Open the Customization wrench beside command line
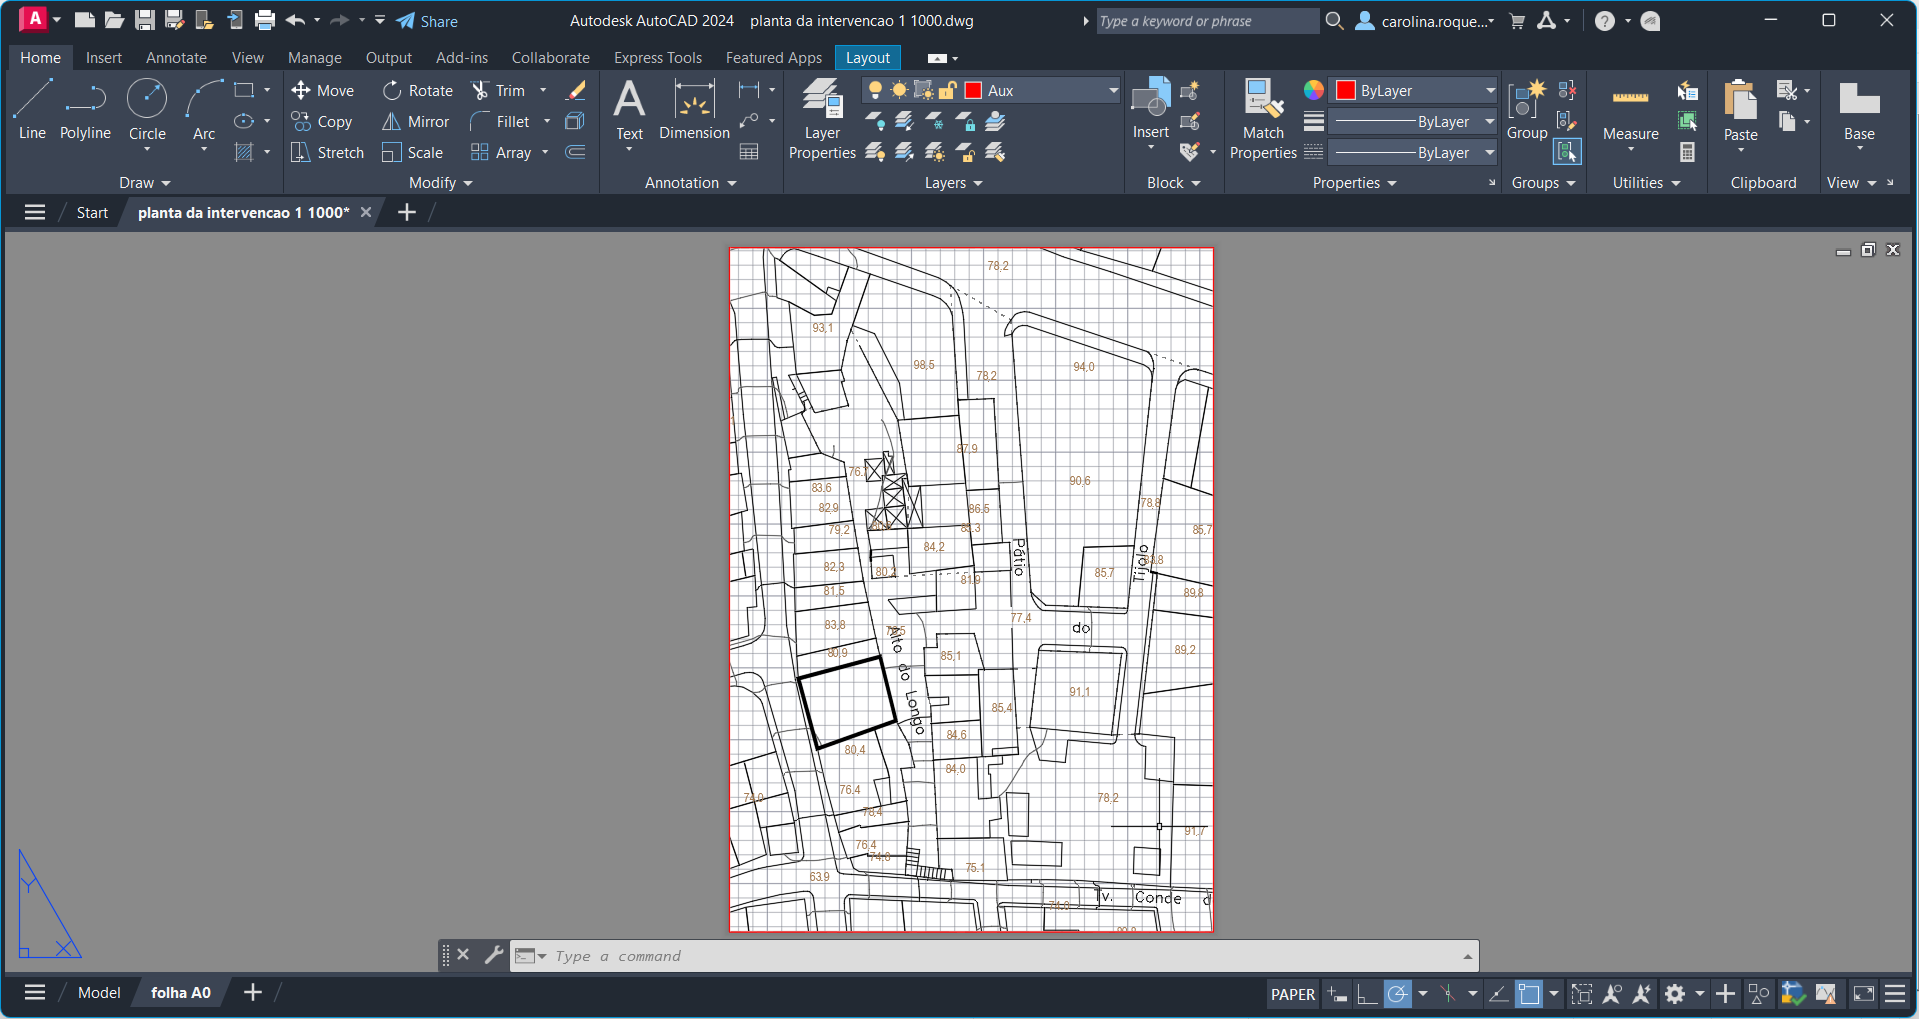 [493, 955]
